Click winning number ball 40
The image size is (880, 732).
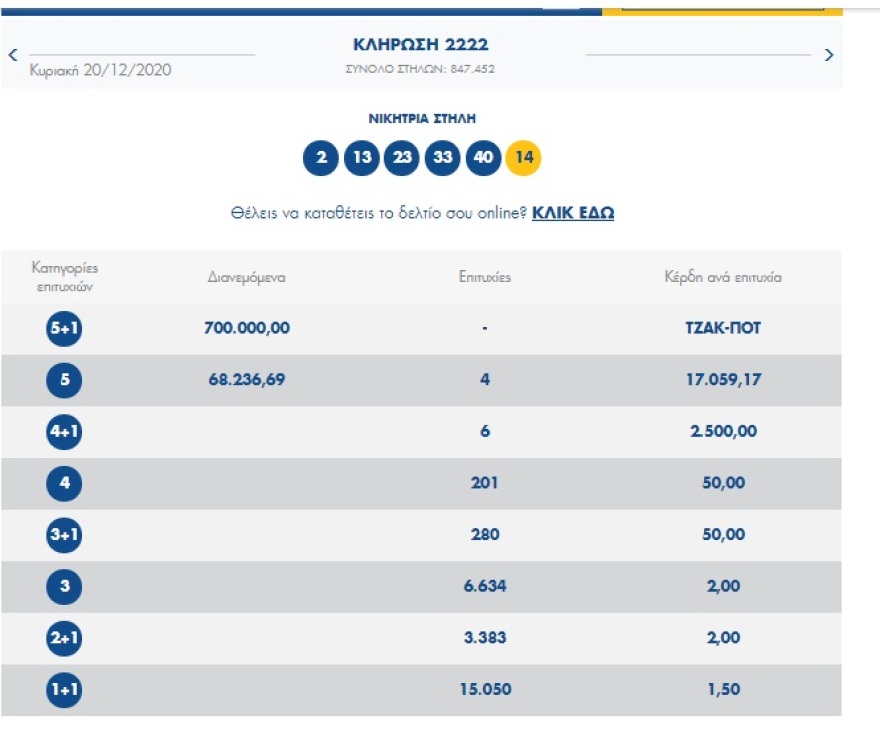tap(483, 158)
